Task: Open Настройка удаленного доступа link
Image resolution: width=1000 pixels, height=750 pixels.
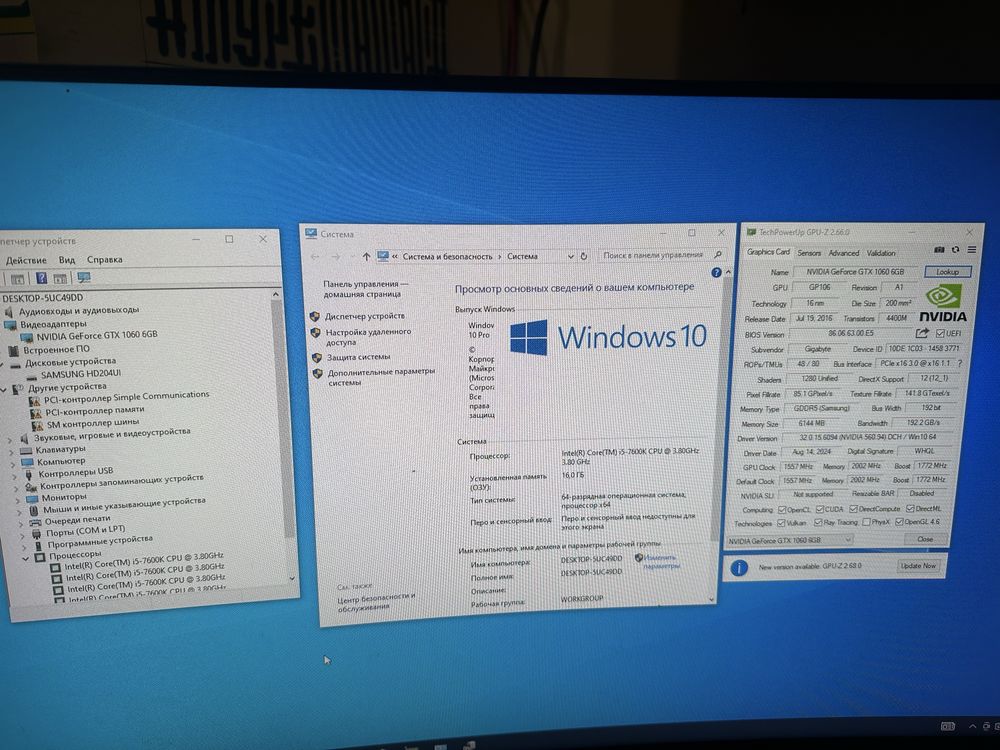Action: point(368,337)
